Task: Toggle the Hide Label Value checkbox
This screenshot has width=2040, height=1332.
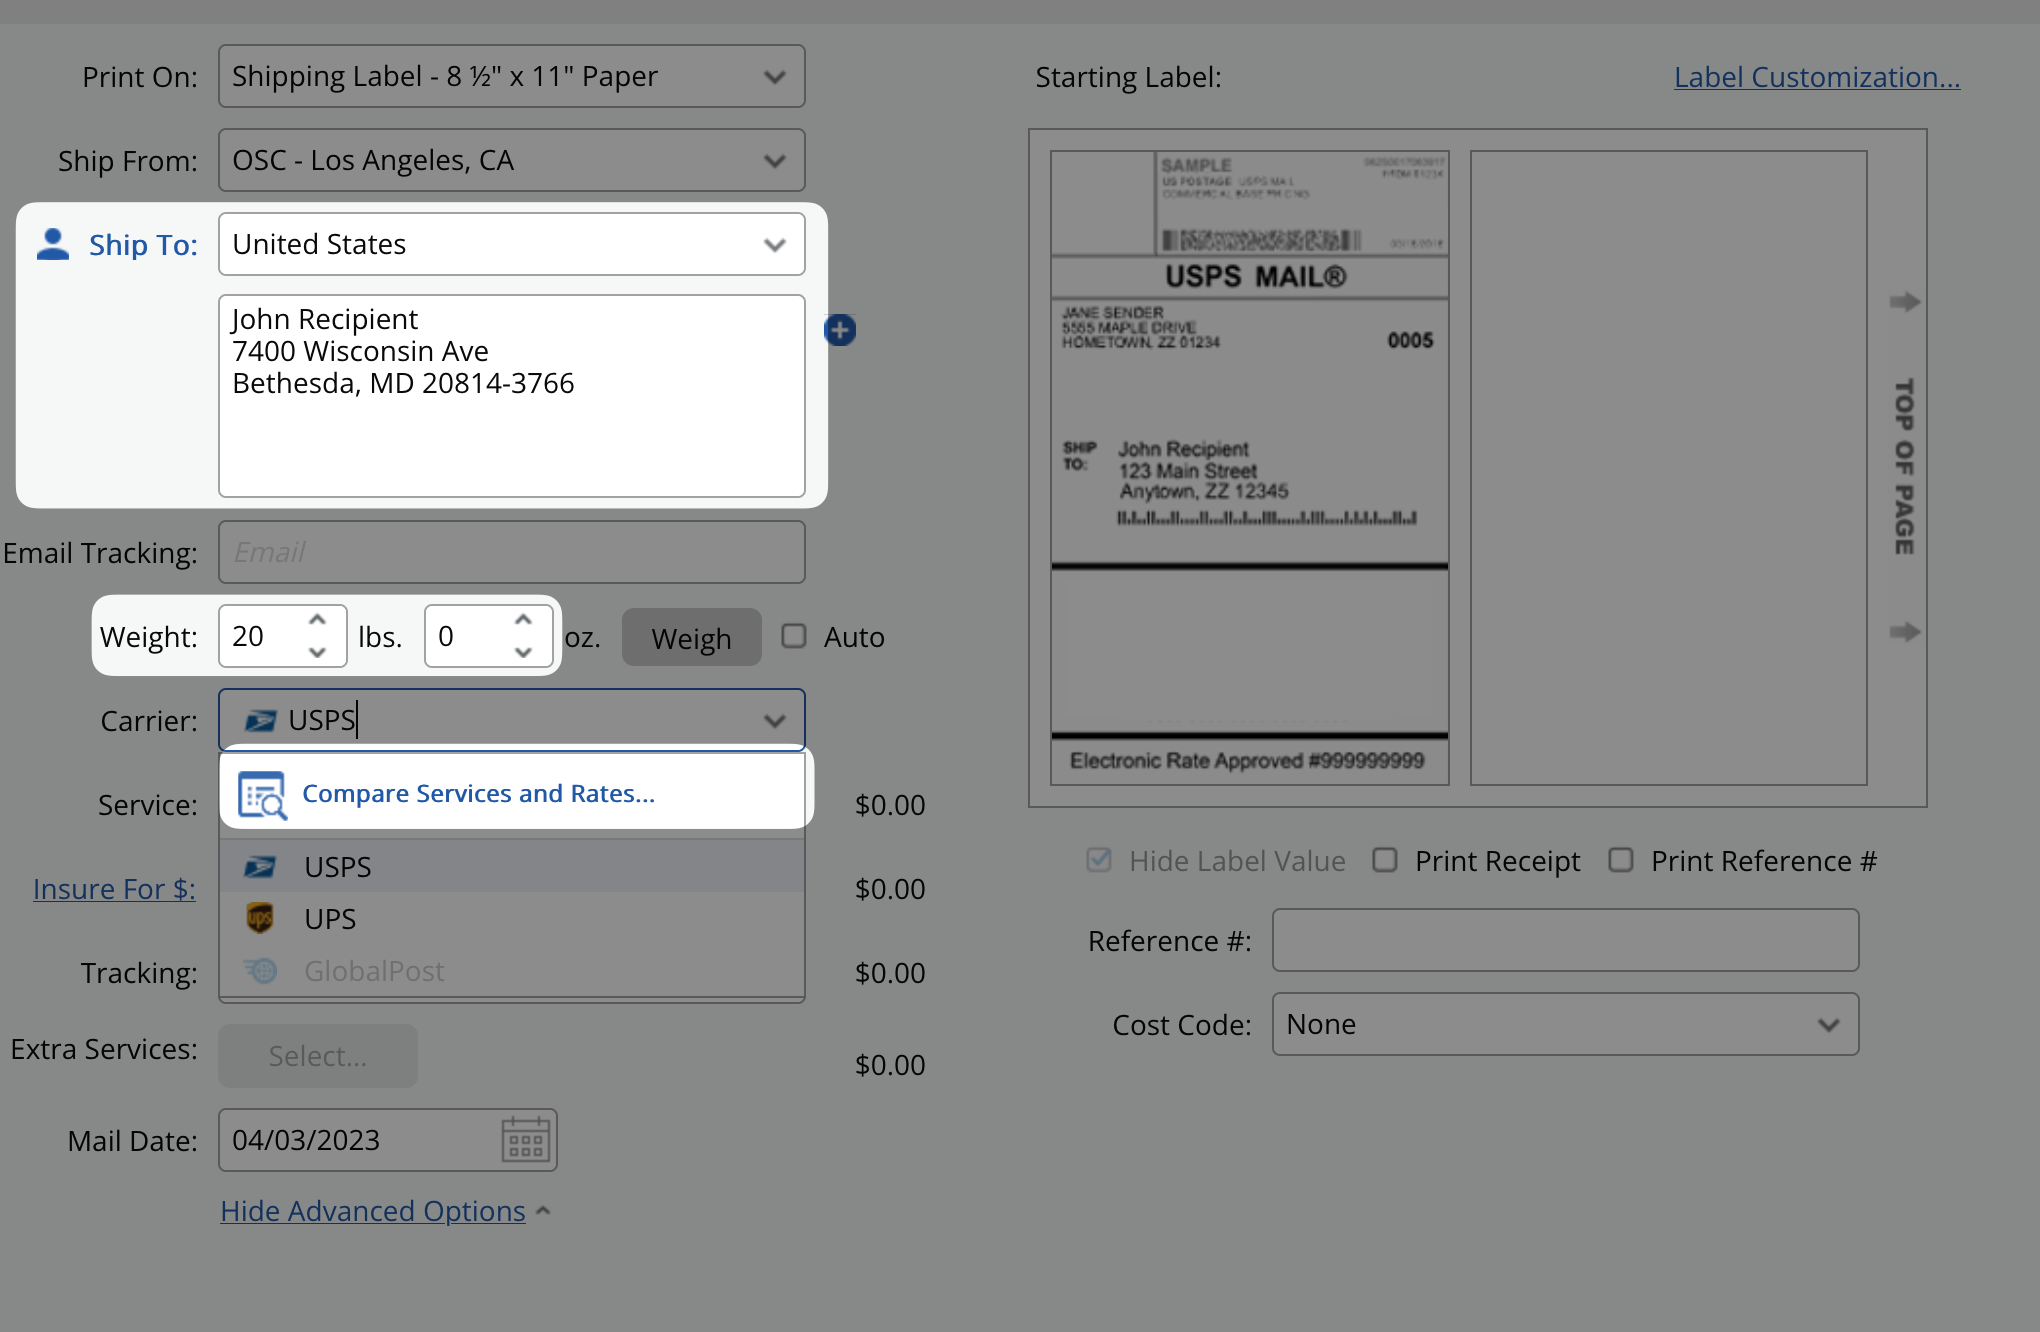Action: 1099,860
